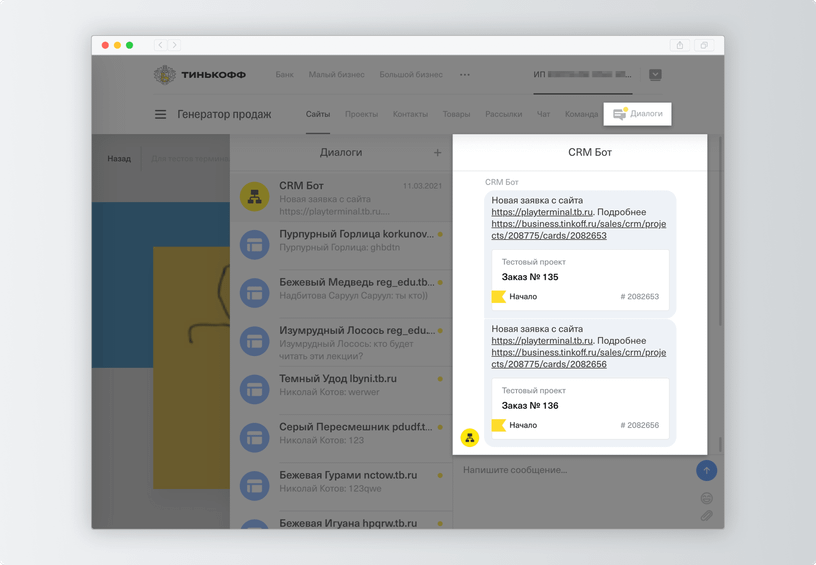Send message with blue arrow button

[x=706, y=470]
